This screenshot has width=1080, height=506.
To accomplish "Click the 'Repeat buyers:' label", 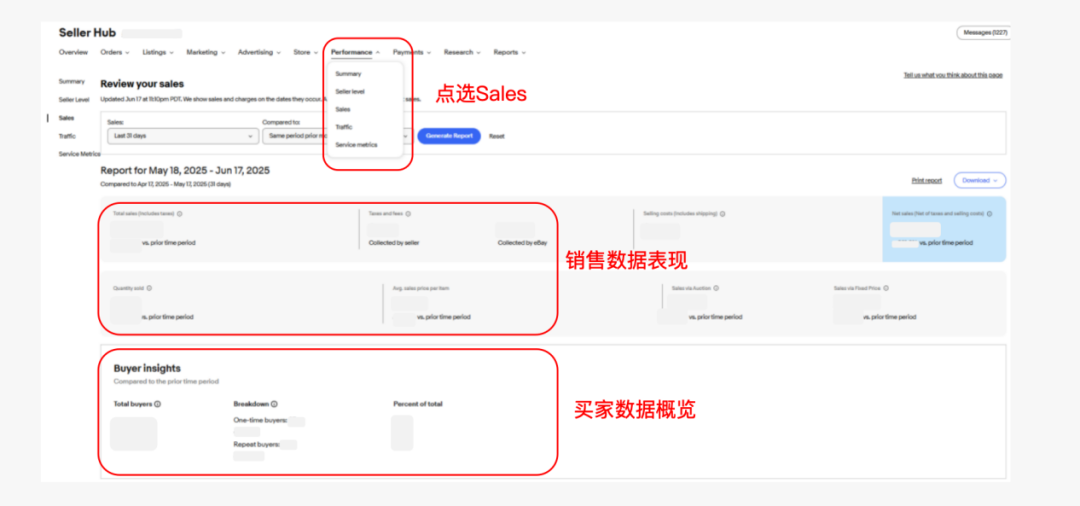I will pyautogui.click(x=256, y=445).
